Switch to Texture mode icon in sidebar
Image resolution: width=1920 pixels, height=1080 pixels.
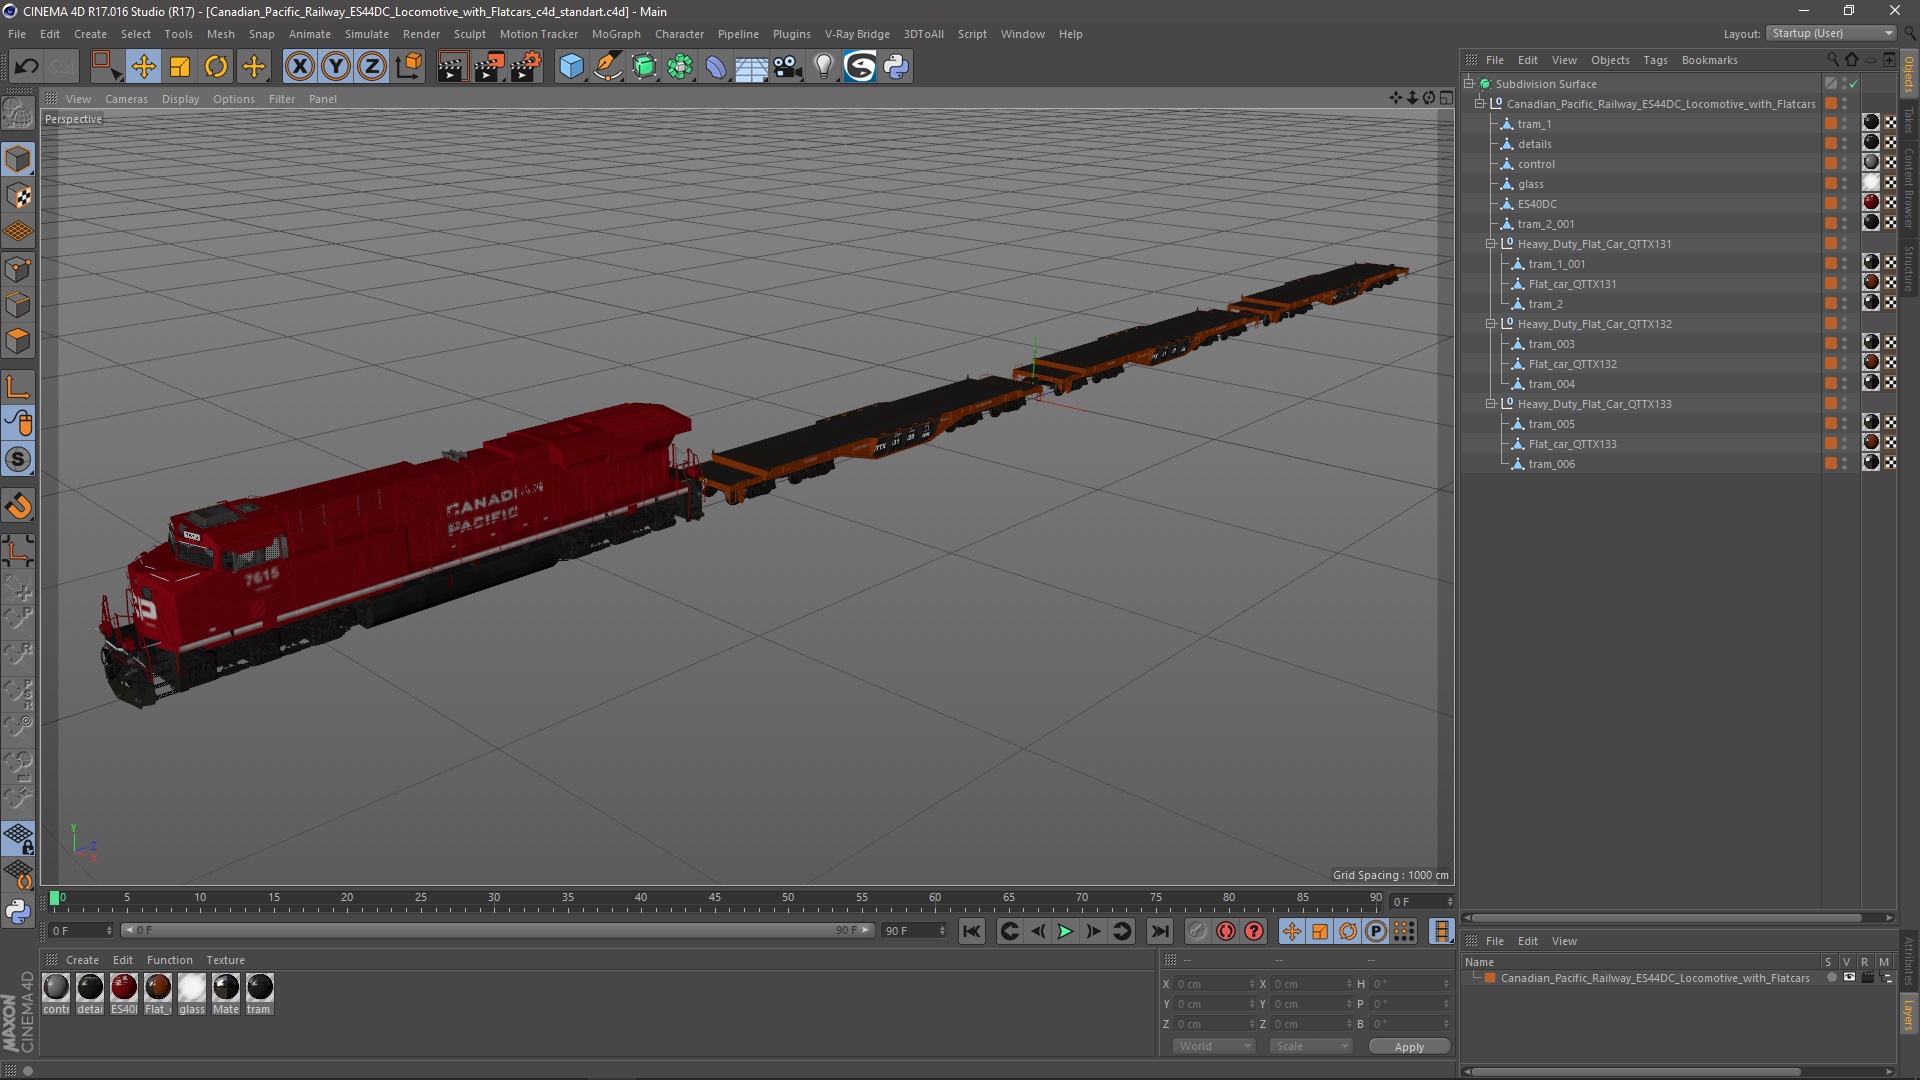coord(18,196)
